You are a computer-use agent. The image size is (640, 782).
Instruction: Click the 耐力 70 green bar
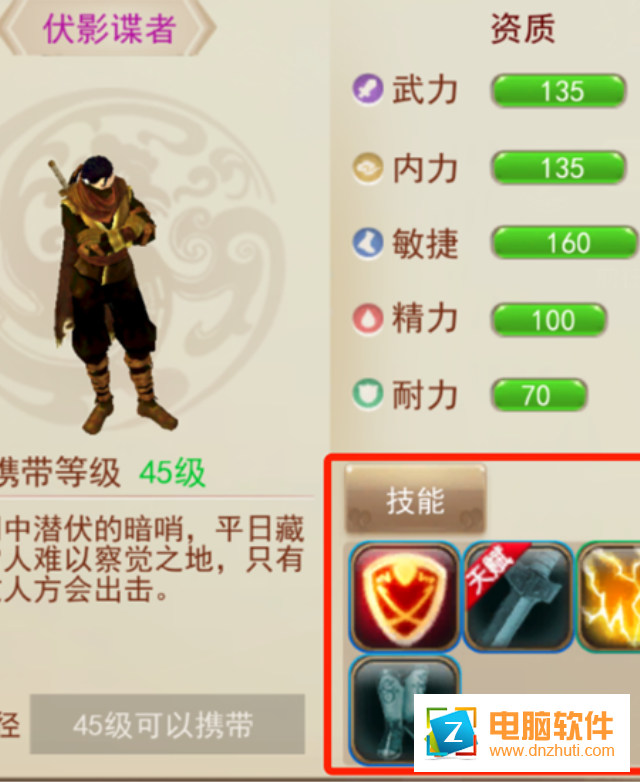(539, 395)
